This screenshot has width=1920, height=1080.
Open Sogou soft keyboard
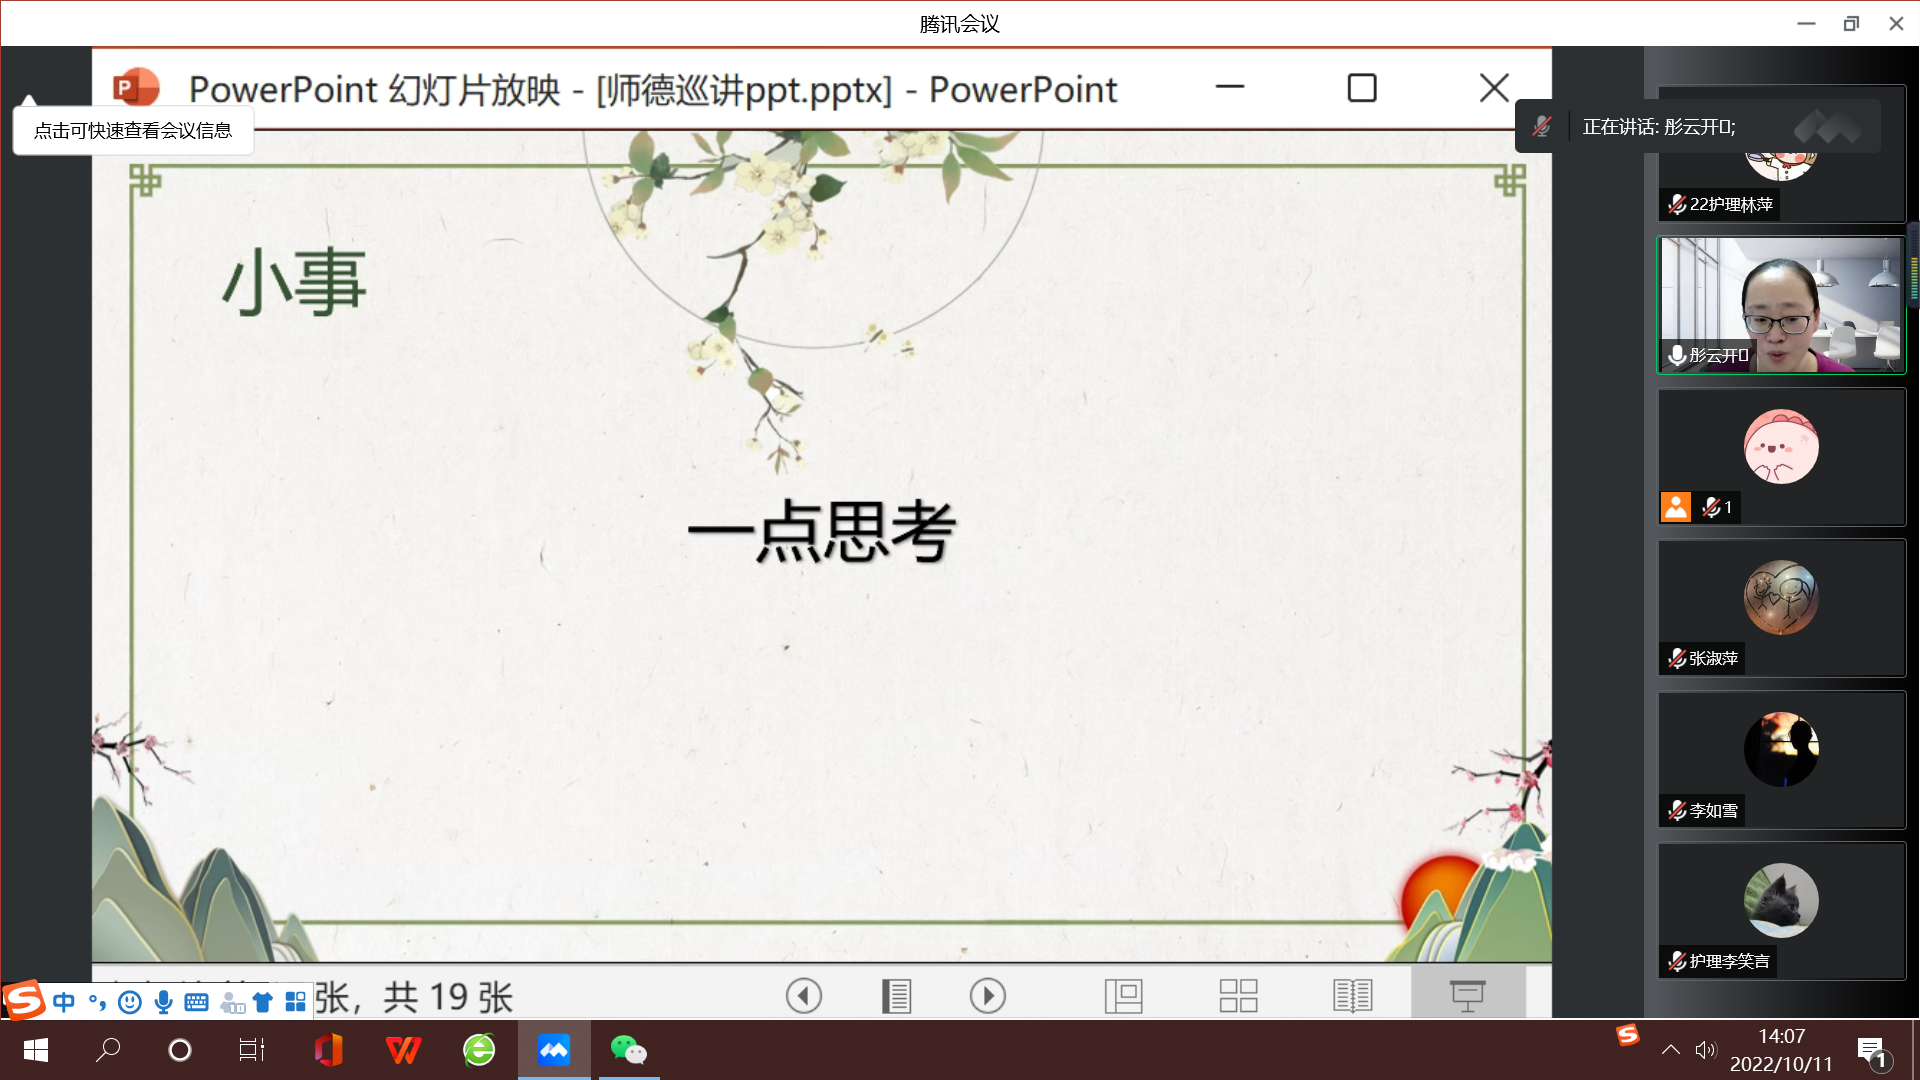pos(197,1002)
